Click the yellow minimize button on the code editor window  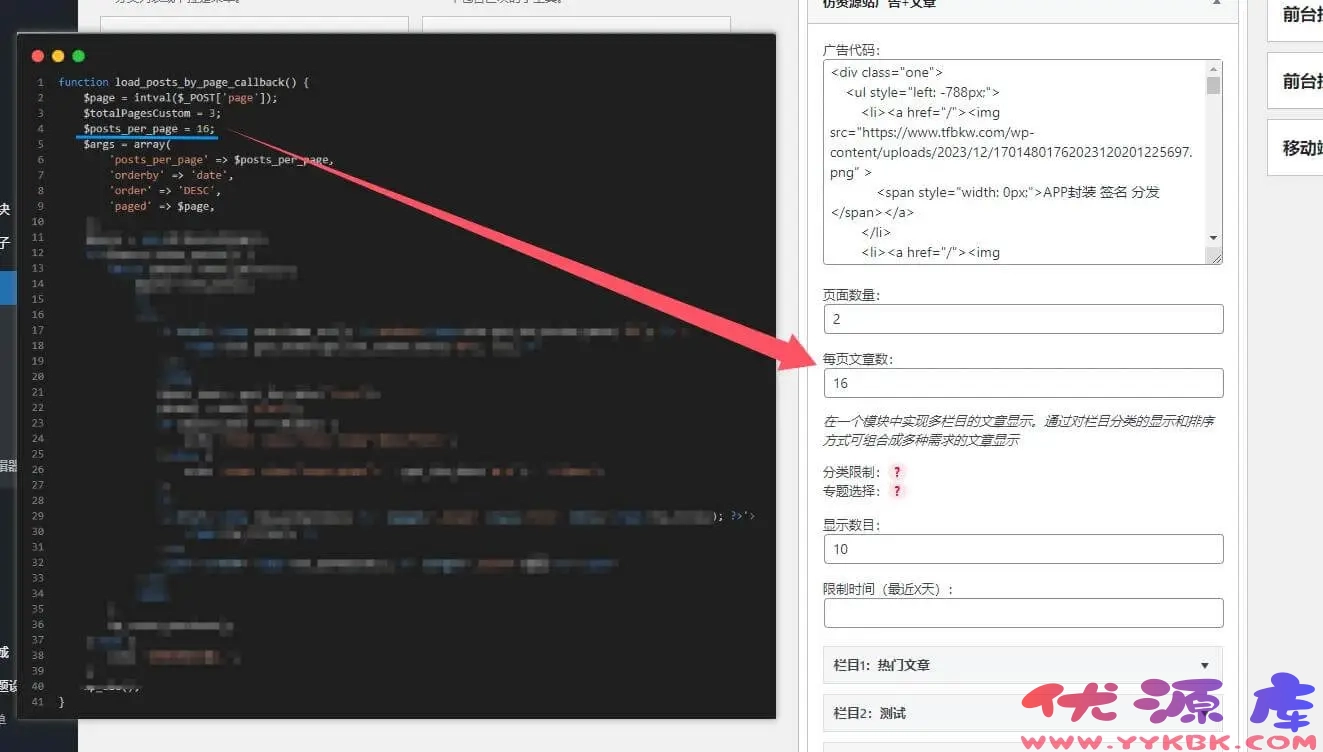58,56
